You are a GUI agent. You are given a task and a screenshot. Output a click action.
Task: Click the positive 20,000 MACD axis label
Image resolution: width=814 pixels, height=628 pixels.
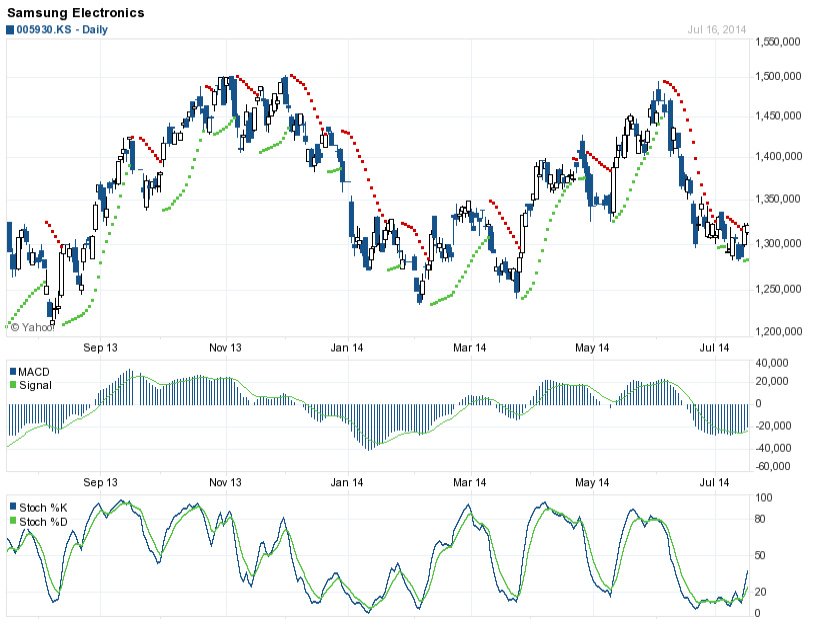coord(772,381)
